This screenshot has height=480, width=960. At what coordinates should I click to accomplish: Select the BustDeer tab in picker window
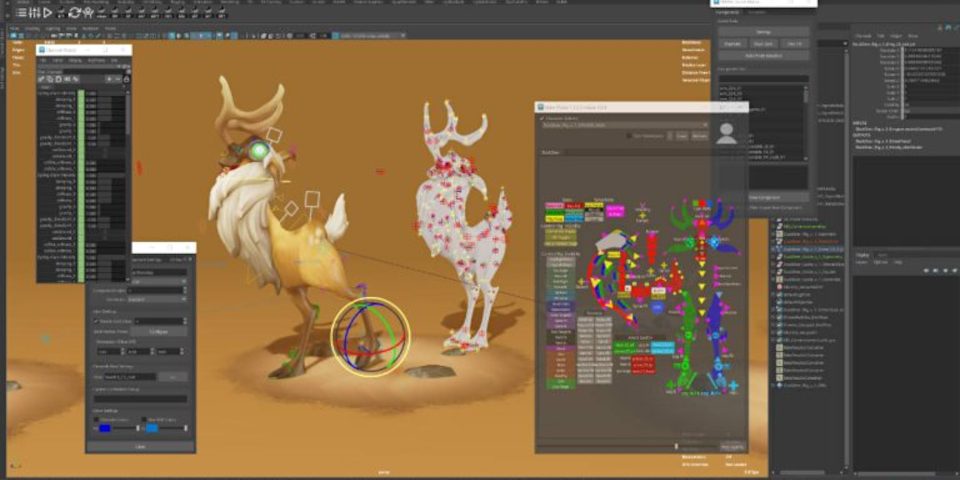click(x=549, y=152)
